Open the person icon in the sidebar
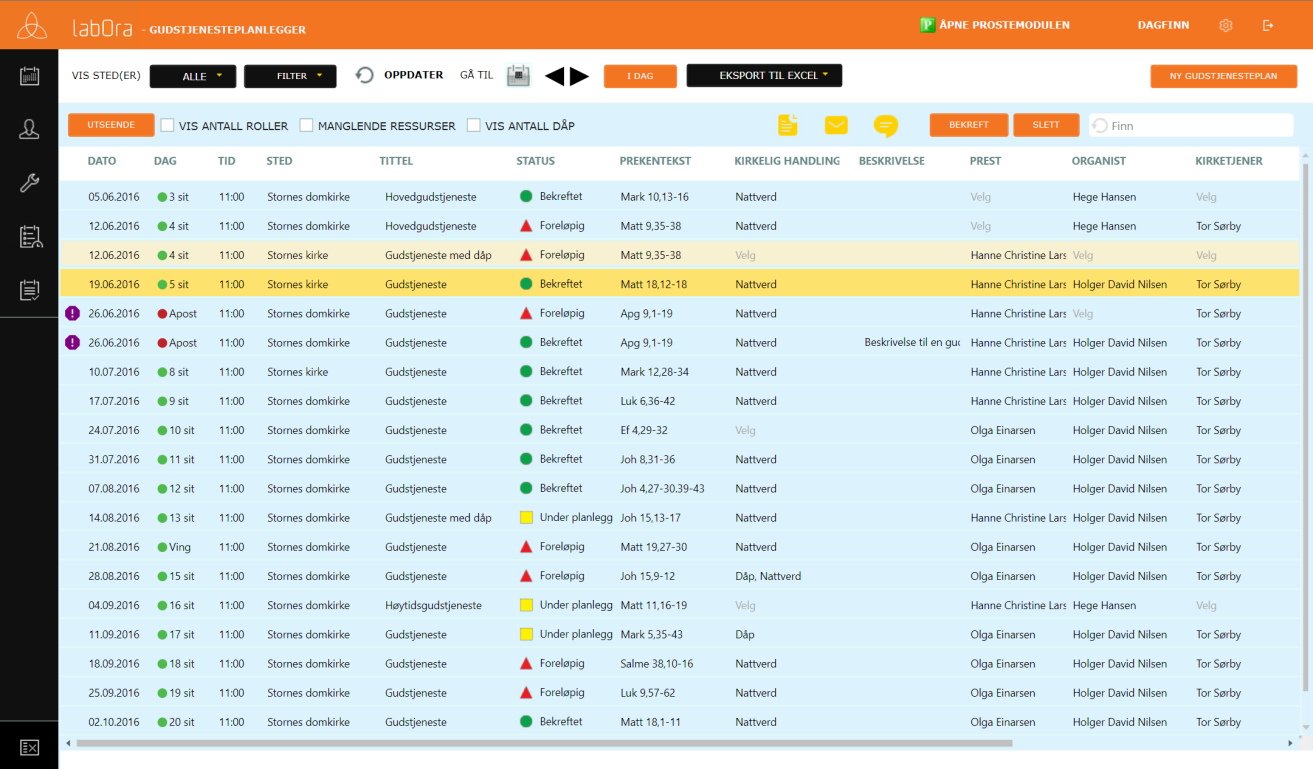Image resolution: width=1313 pixels, height=769 pixels. [x=30, y=129]
